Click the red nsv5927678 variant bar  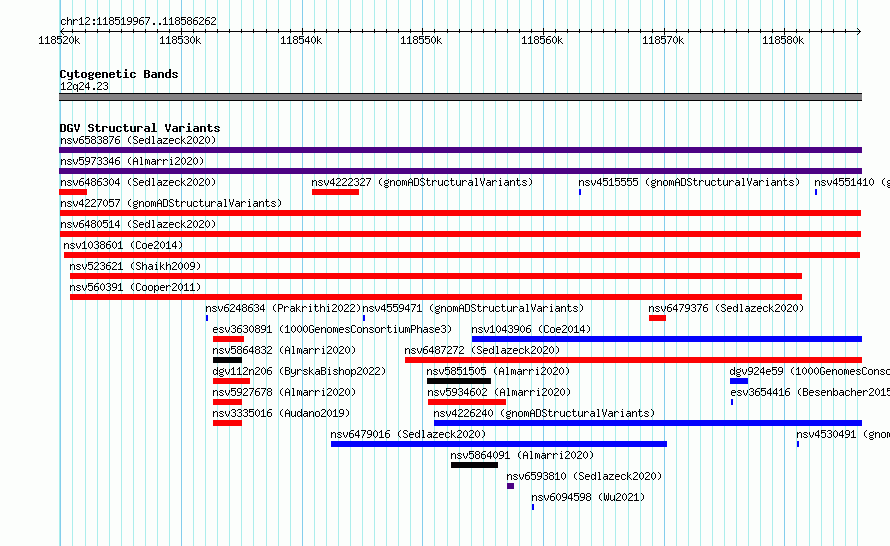point(228,402)
